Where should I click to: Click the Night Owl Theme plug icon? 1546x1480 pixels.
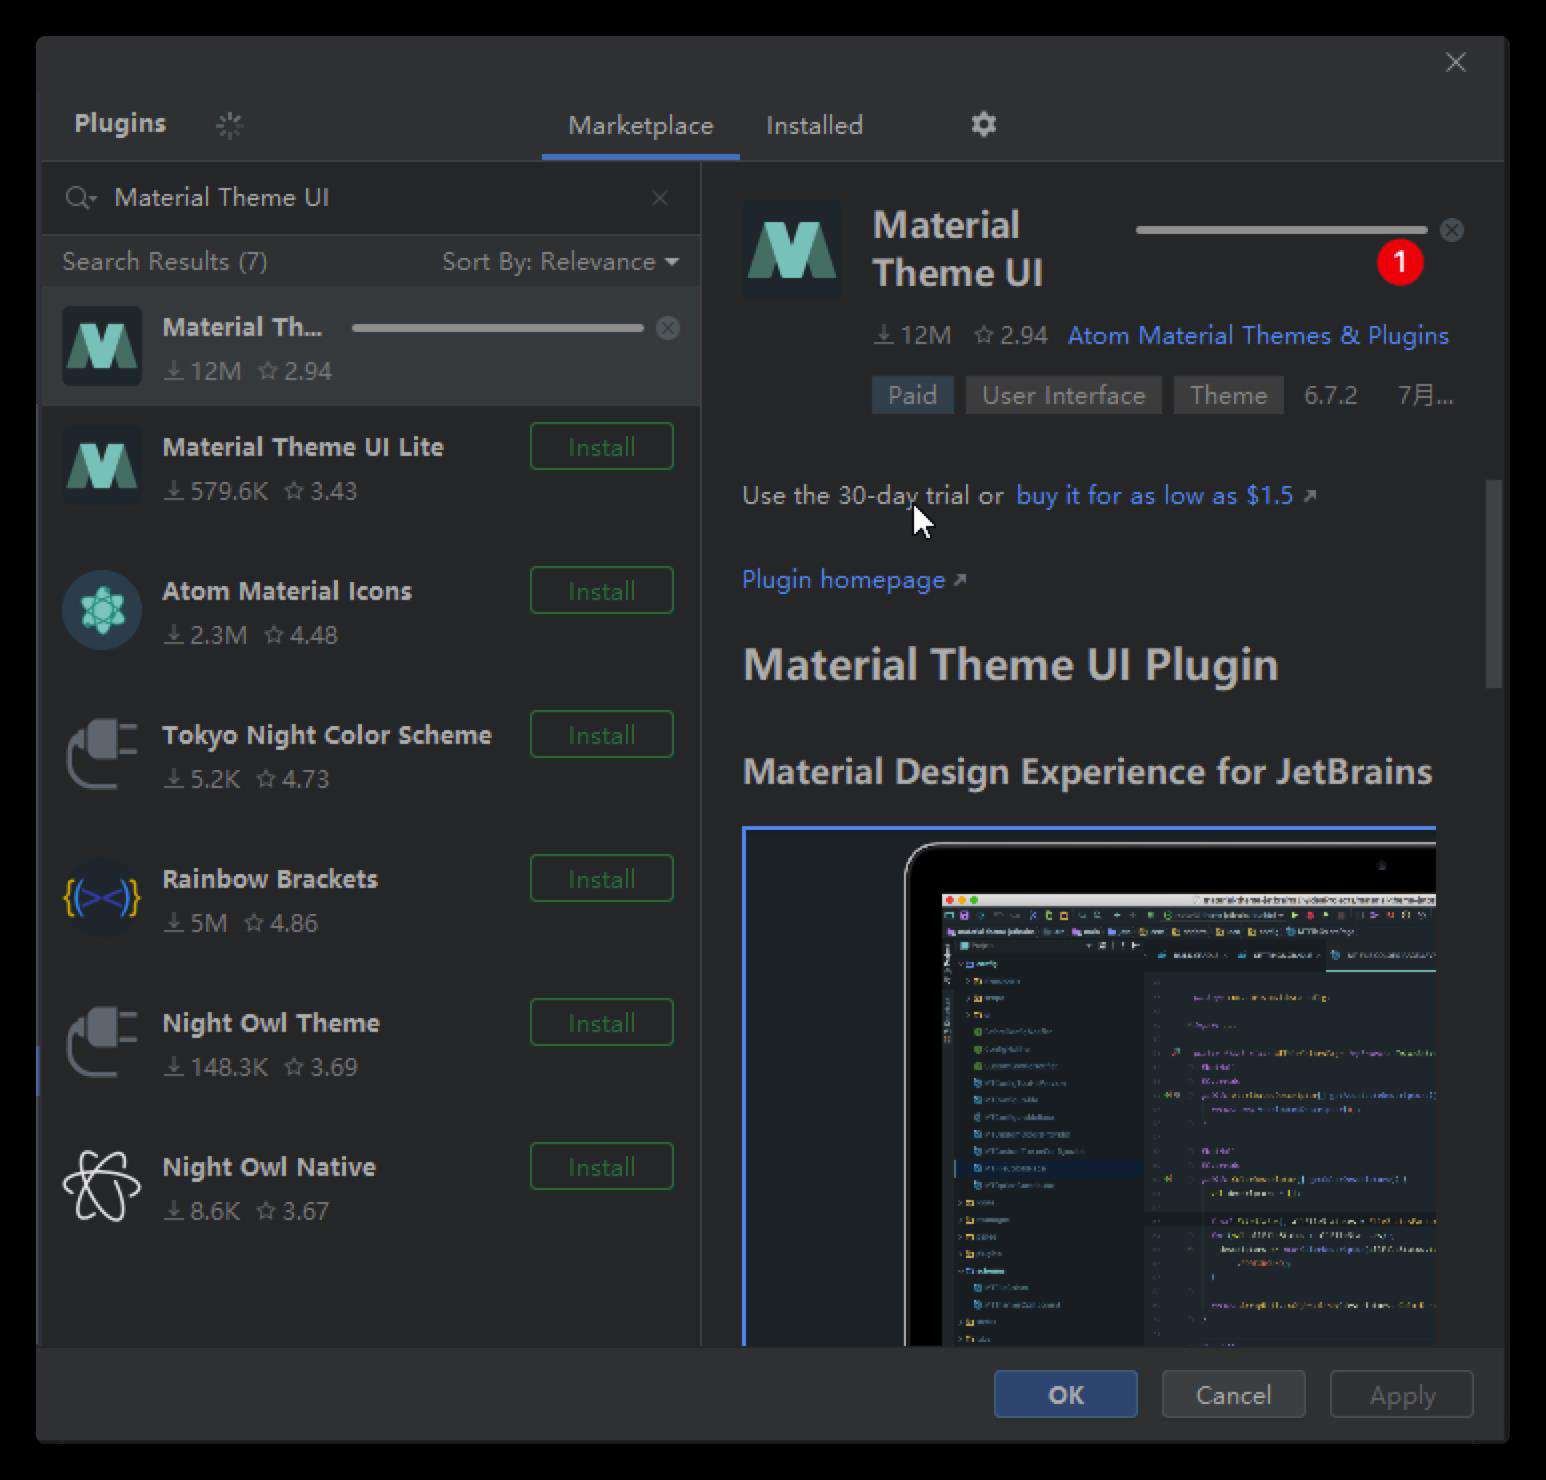(102, 1042)
